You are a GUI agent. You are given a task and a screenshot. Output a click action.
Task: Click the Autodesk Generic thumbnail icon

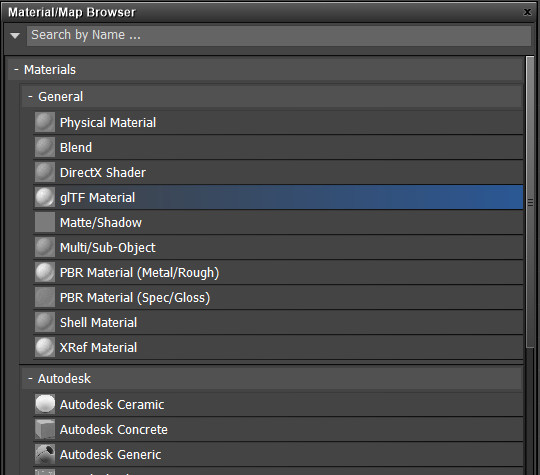(45, 454)
